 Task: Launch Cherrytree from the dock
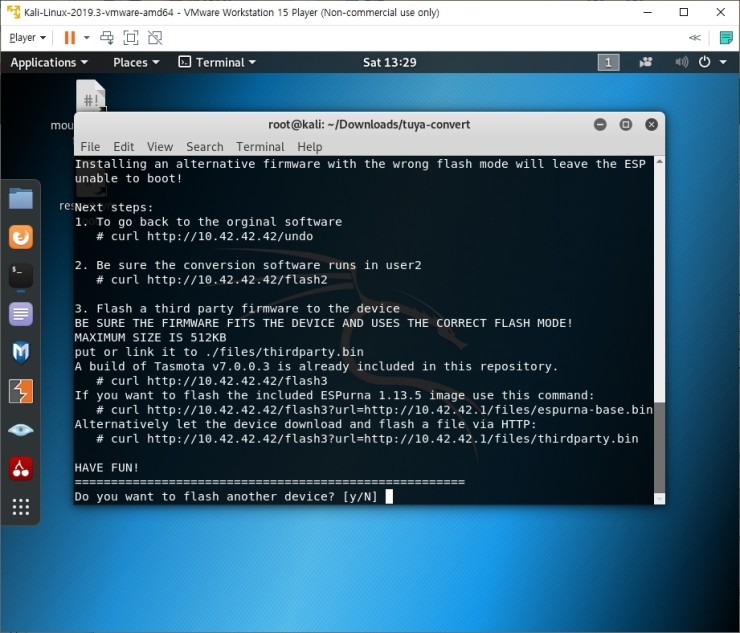click(21, 468)
